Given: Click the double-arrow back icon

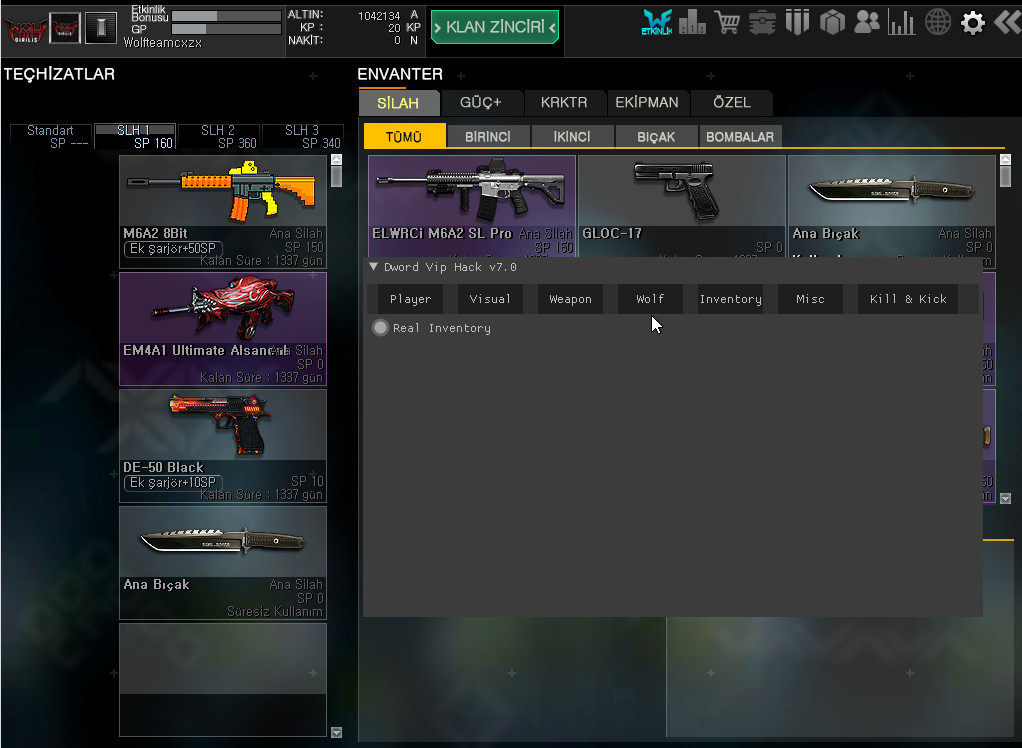Looking at the screenshot, I should 1007,22.
